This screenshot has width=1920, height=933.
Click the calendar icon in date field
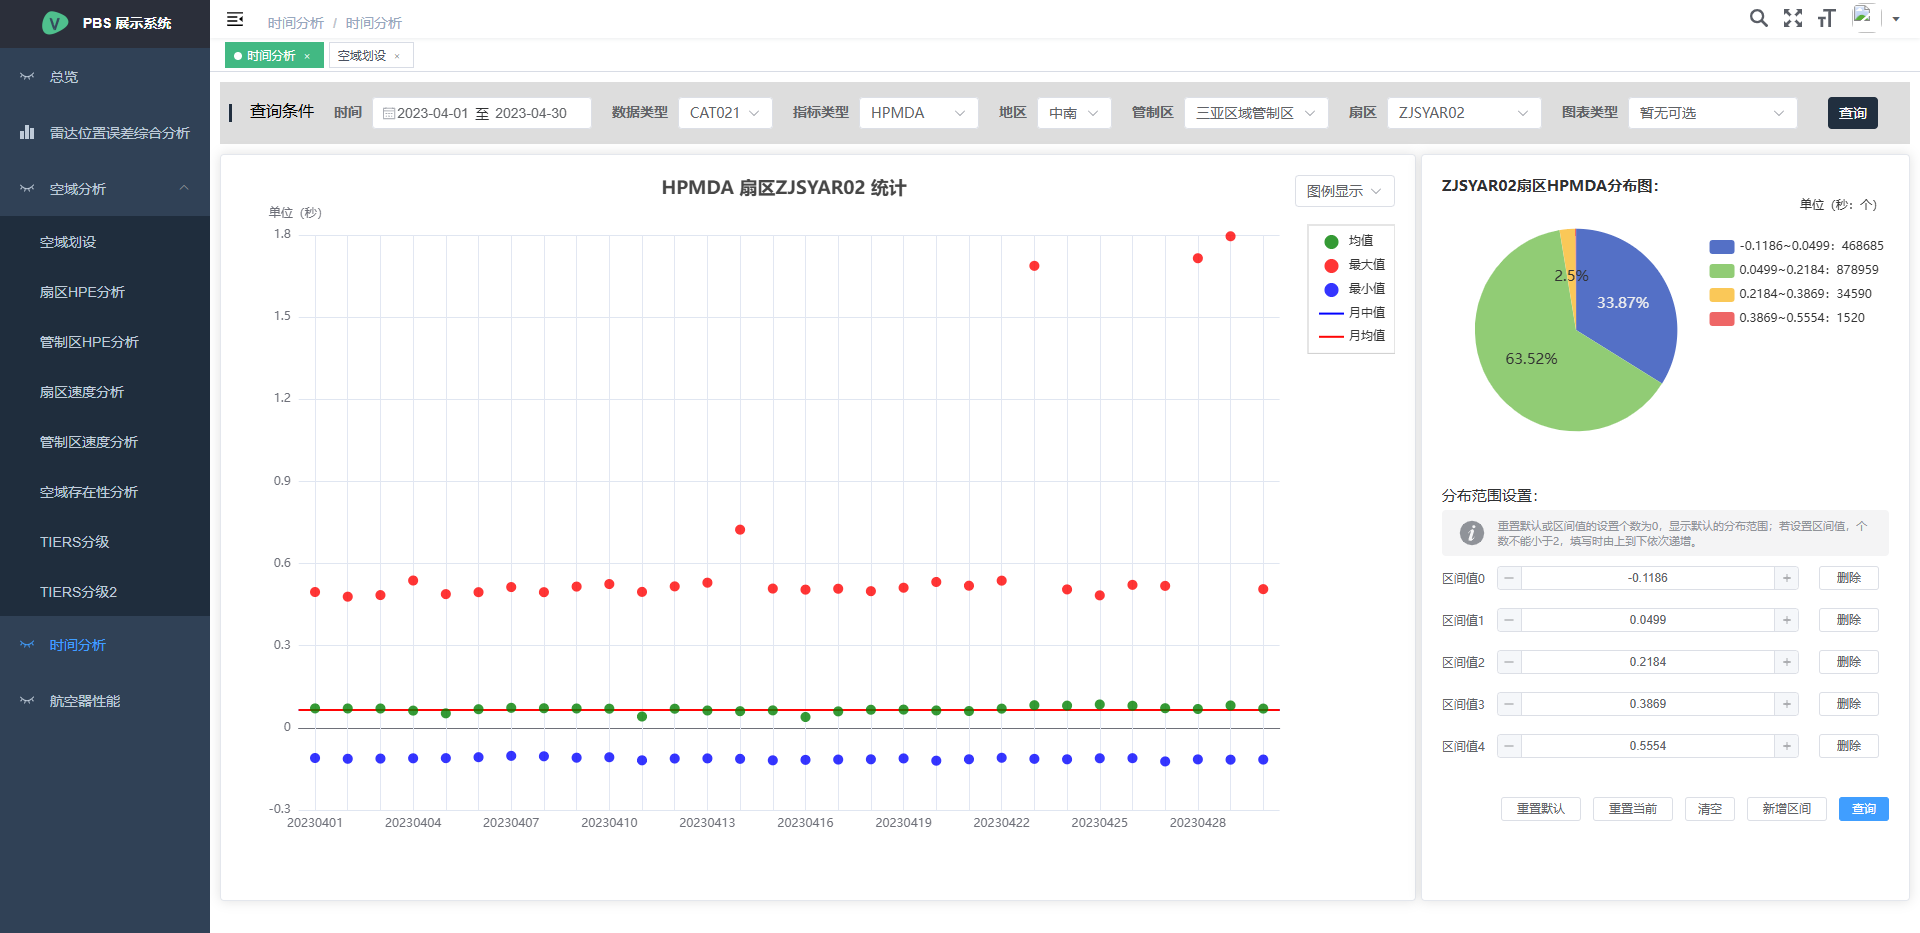click(x=389, y=113)
